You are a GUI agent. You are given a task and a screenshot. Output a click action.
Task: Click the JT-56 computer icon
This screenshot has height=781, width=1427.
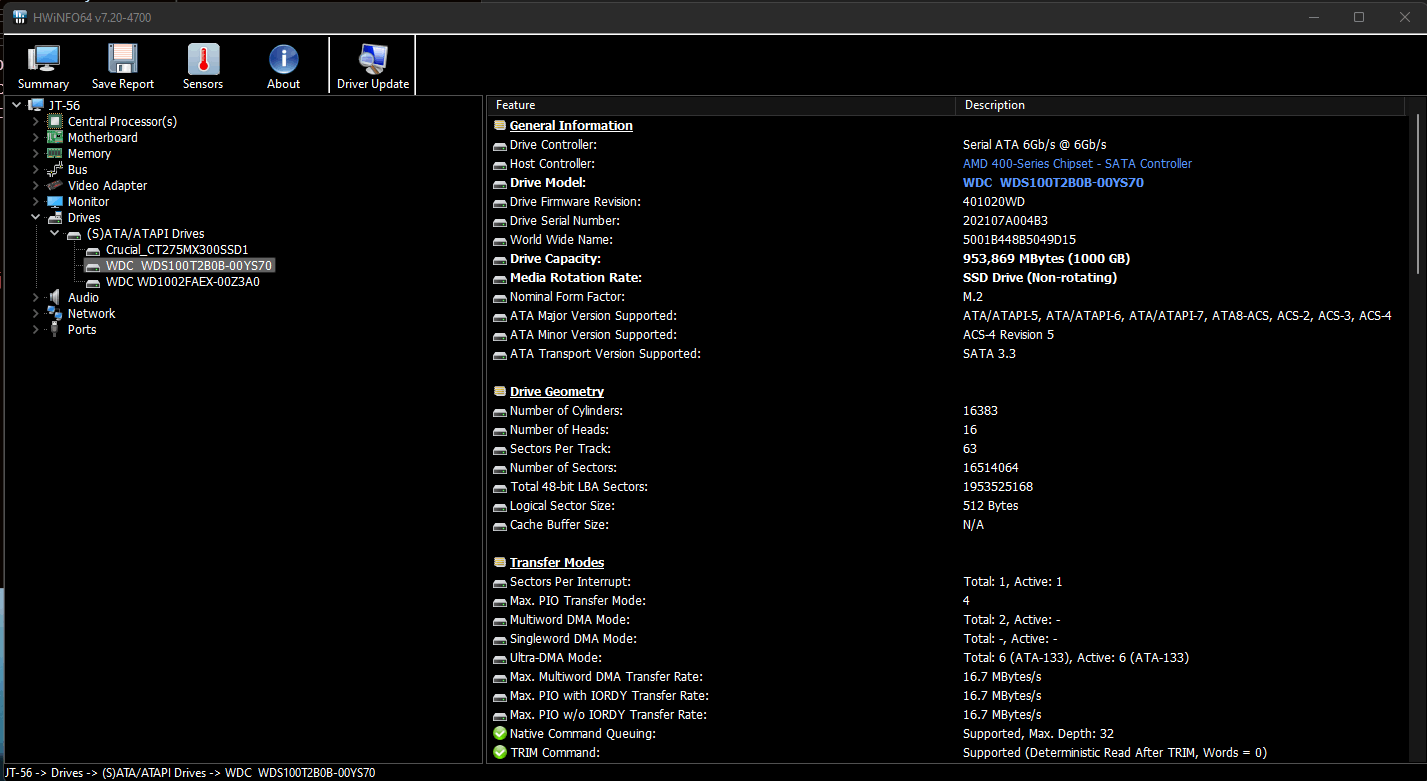36,105
